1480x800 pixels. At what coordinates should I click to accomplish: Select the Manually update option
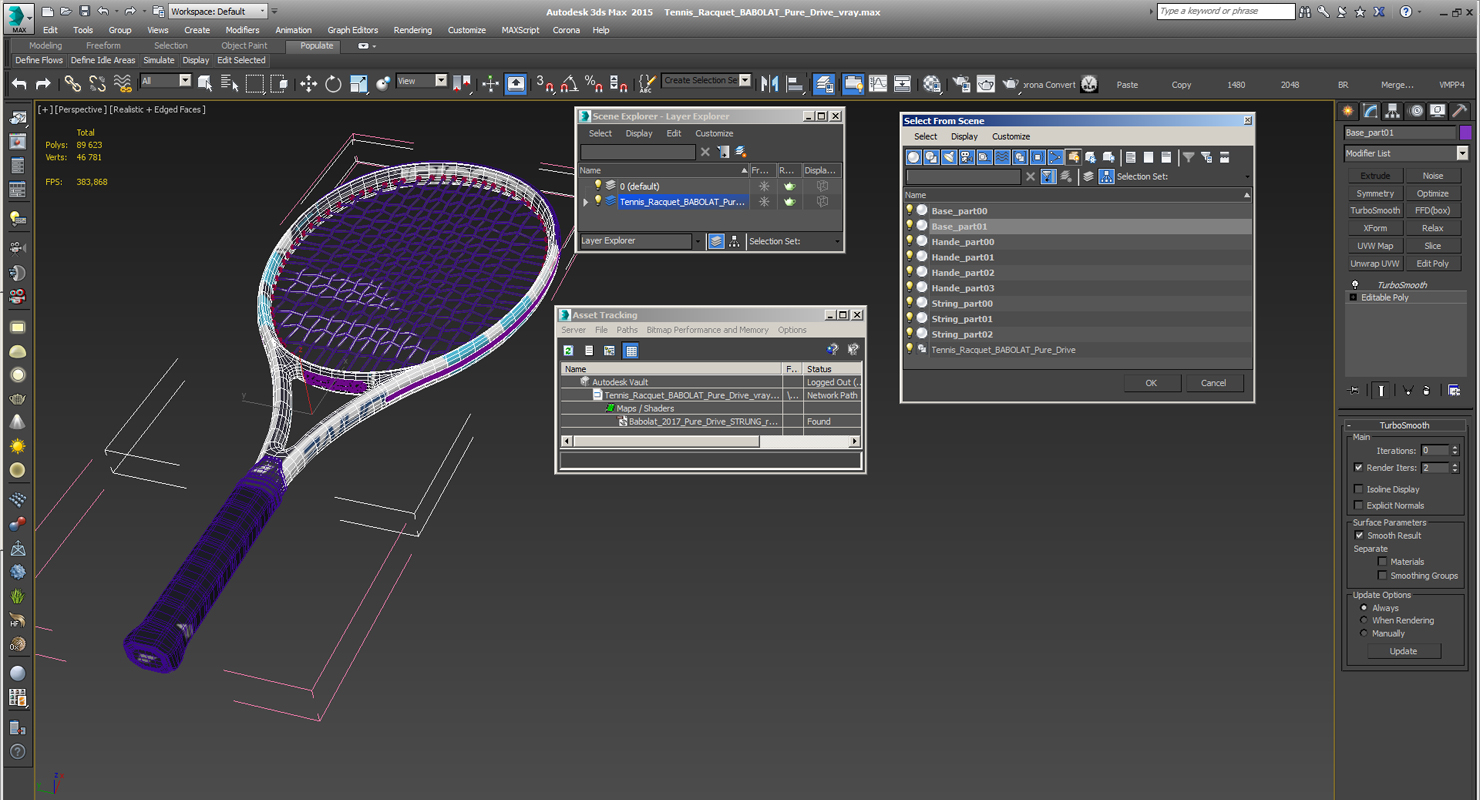(1363, 633)
